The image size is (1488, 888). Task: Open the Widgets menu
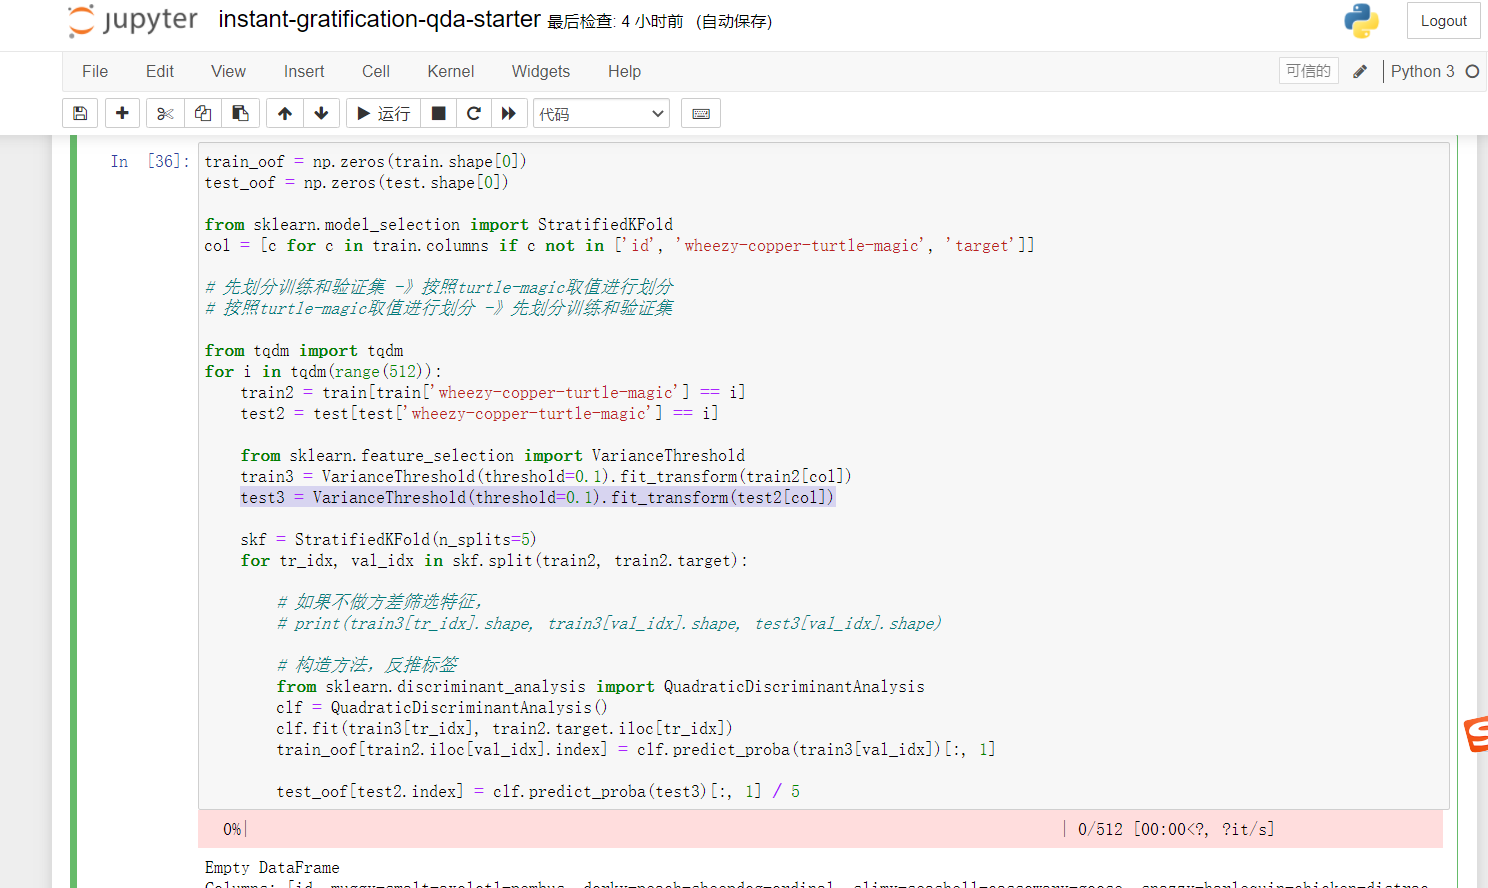[x=541, y=71]
